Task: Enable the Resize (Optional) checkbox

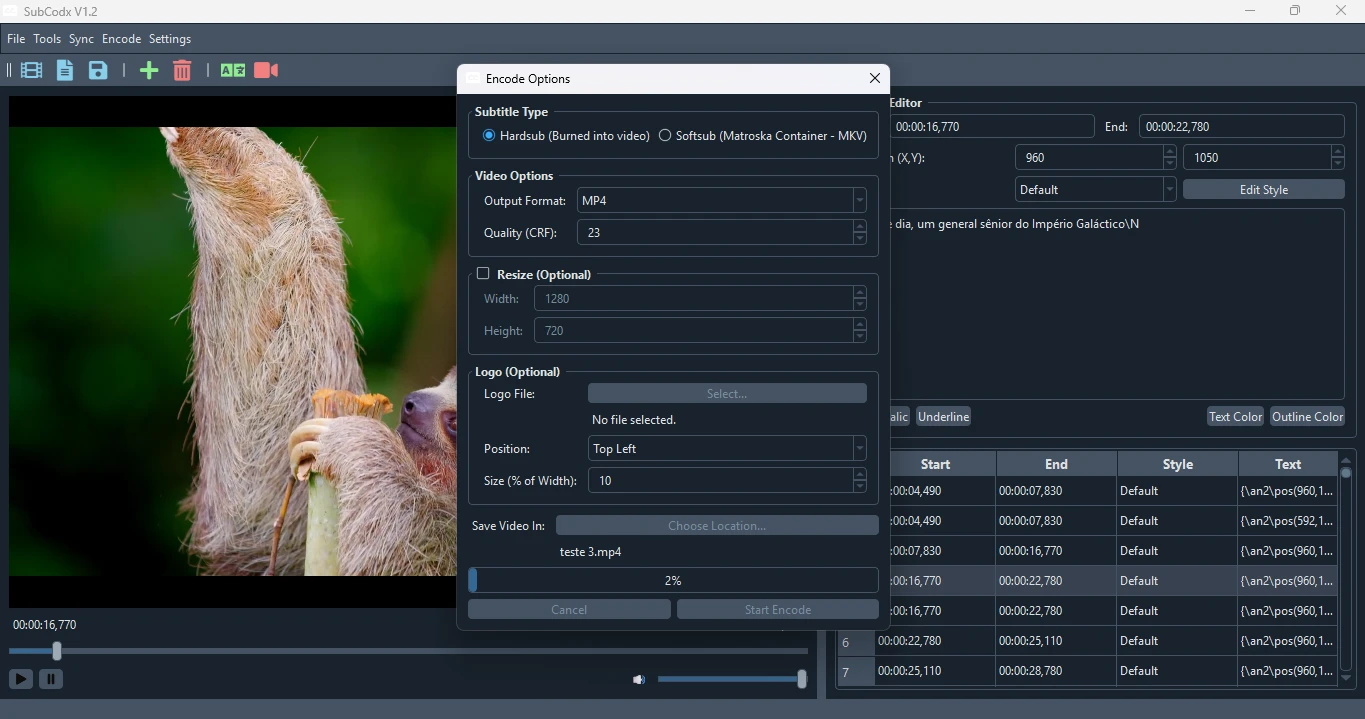Action: pyautogui.click(x=483, y=274)
